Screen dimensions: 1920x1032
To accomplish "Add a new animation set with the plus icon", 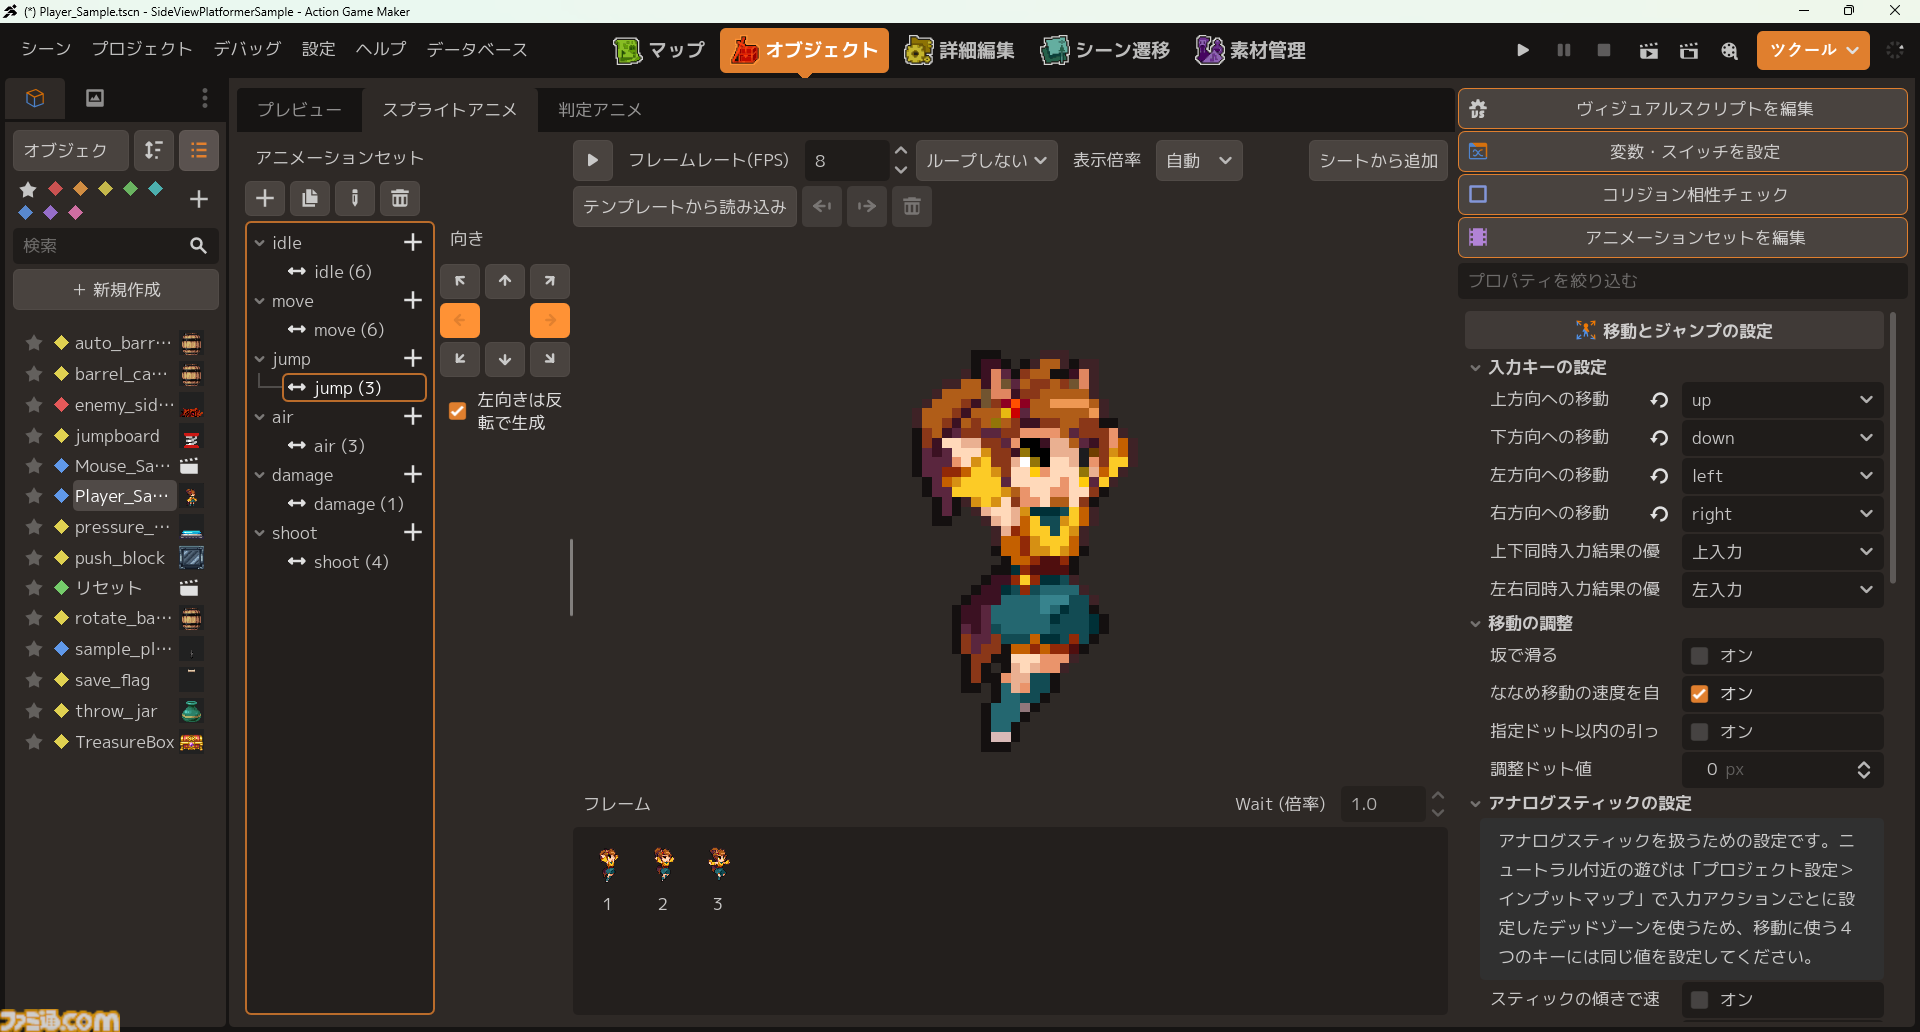I will [x=265, y=198].
